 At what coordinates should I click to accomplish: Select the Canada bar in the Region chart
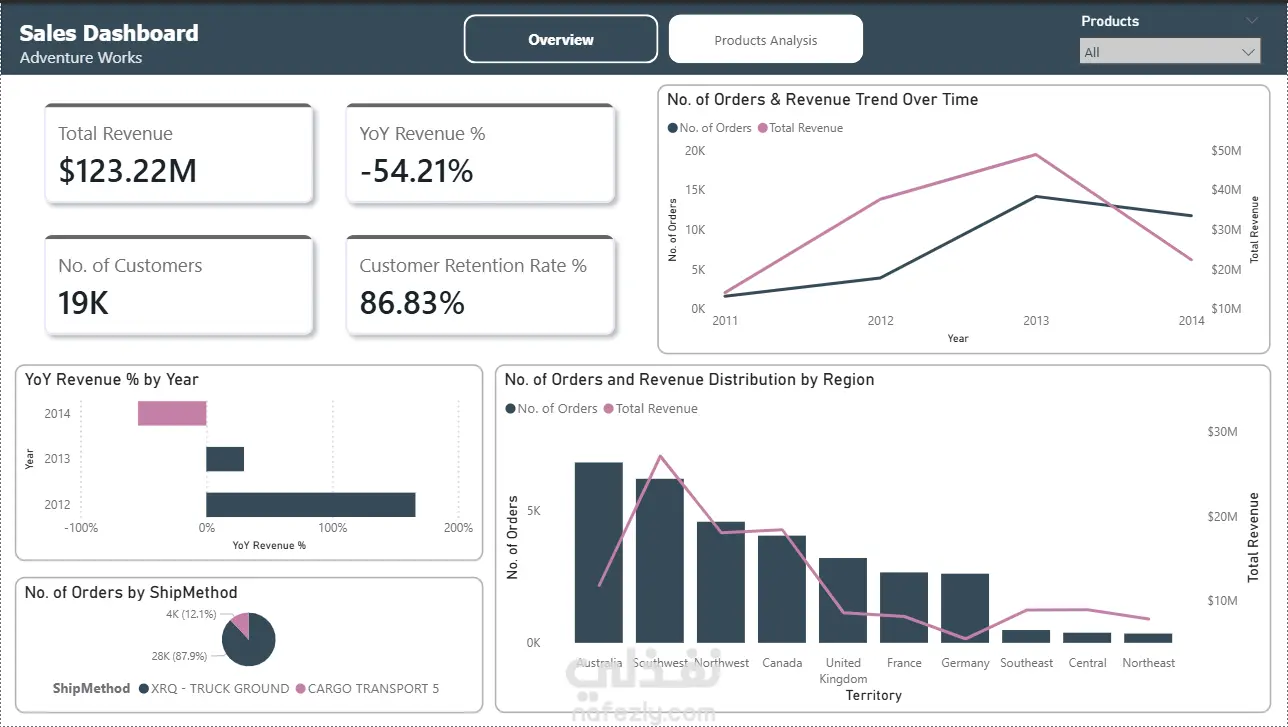click(781, 588)
